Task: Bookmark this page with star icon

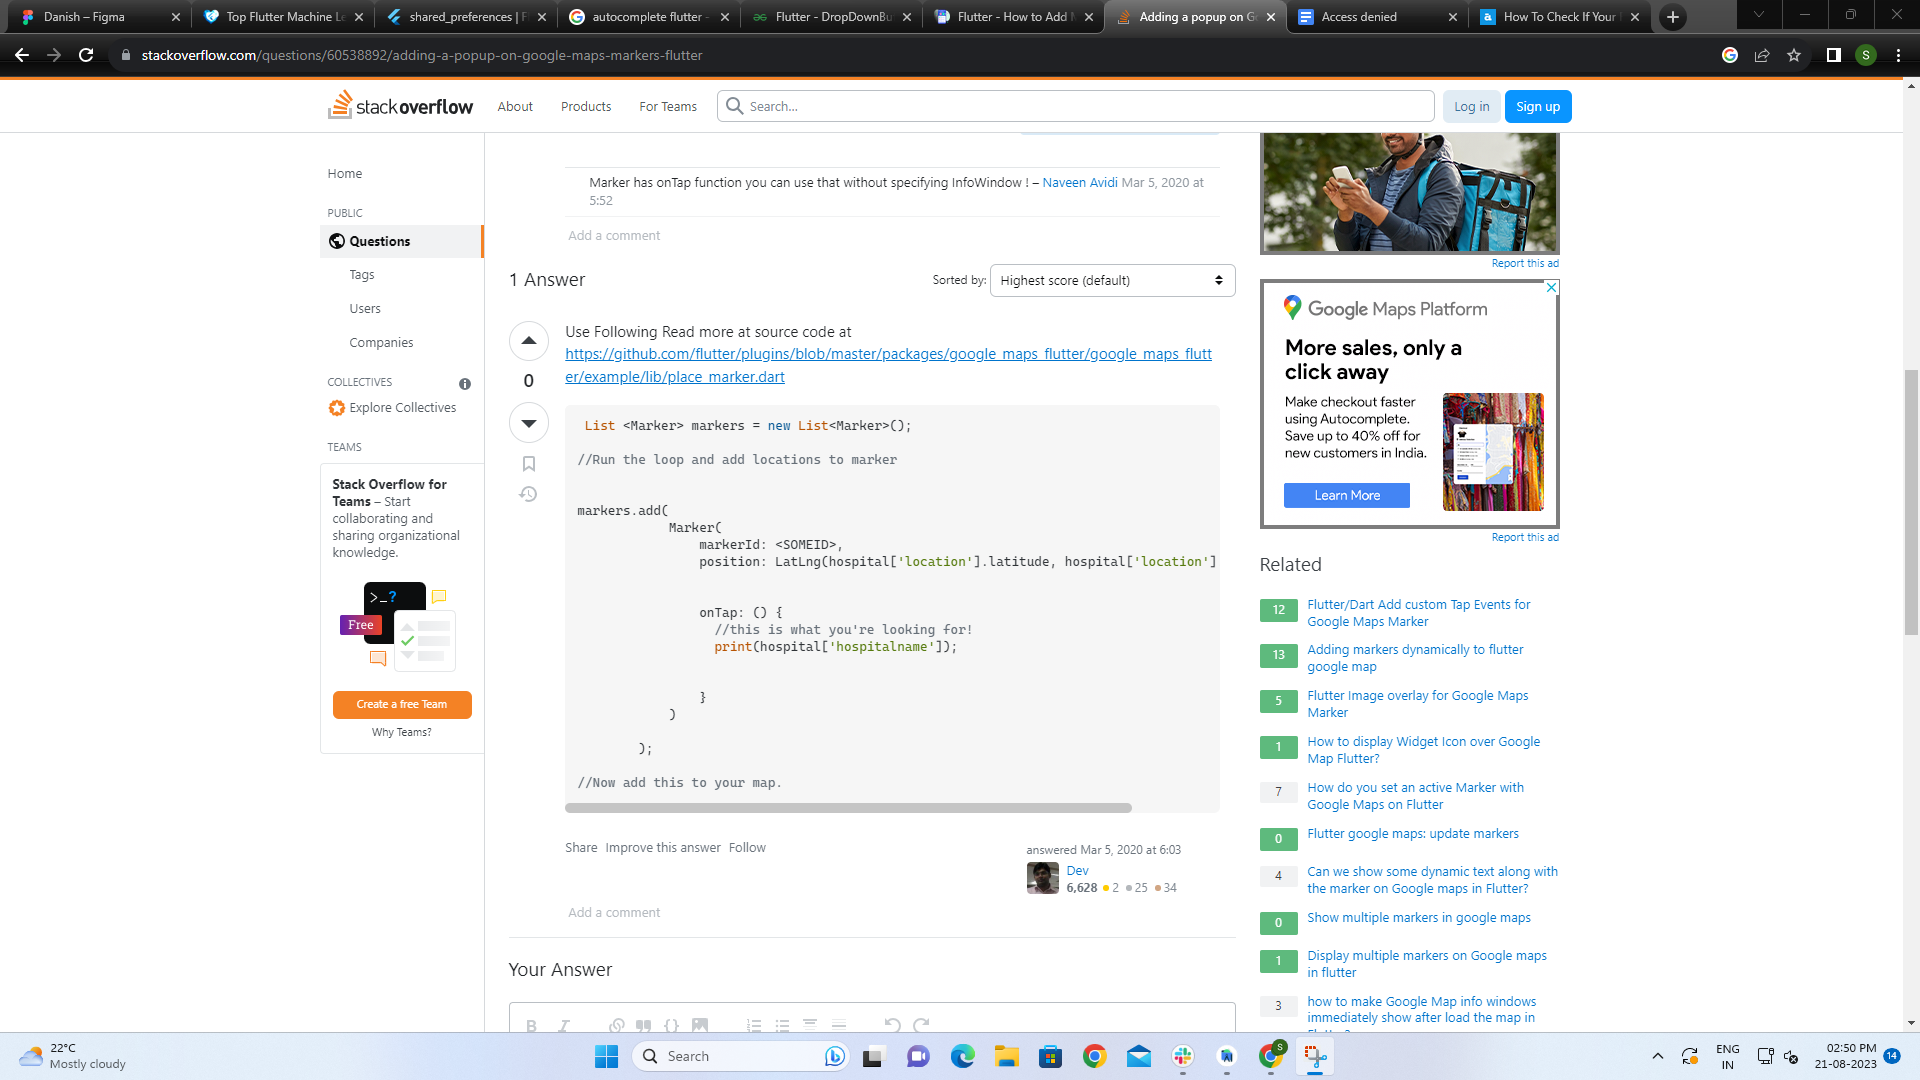Action: coord(1794,55)
